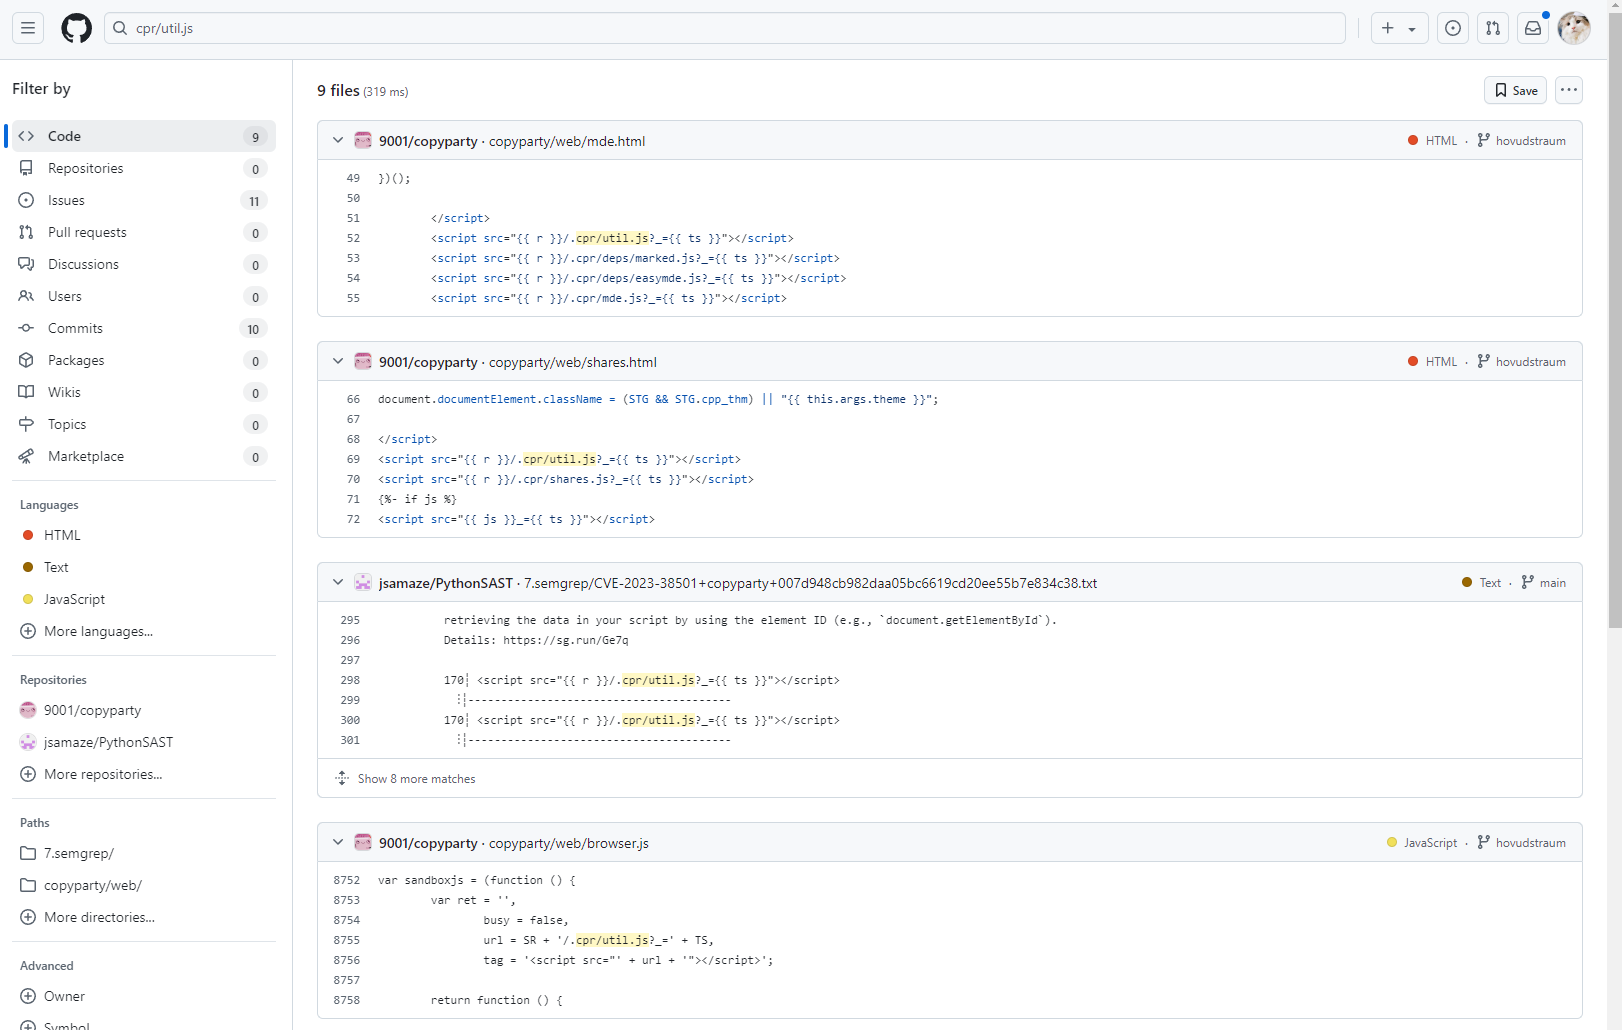The image size is (1622, 1030).
Task: Click copyparty avatar icon in shares.html result
Action: pos(363,361)
